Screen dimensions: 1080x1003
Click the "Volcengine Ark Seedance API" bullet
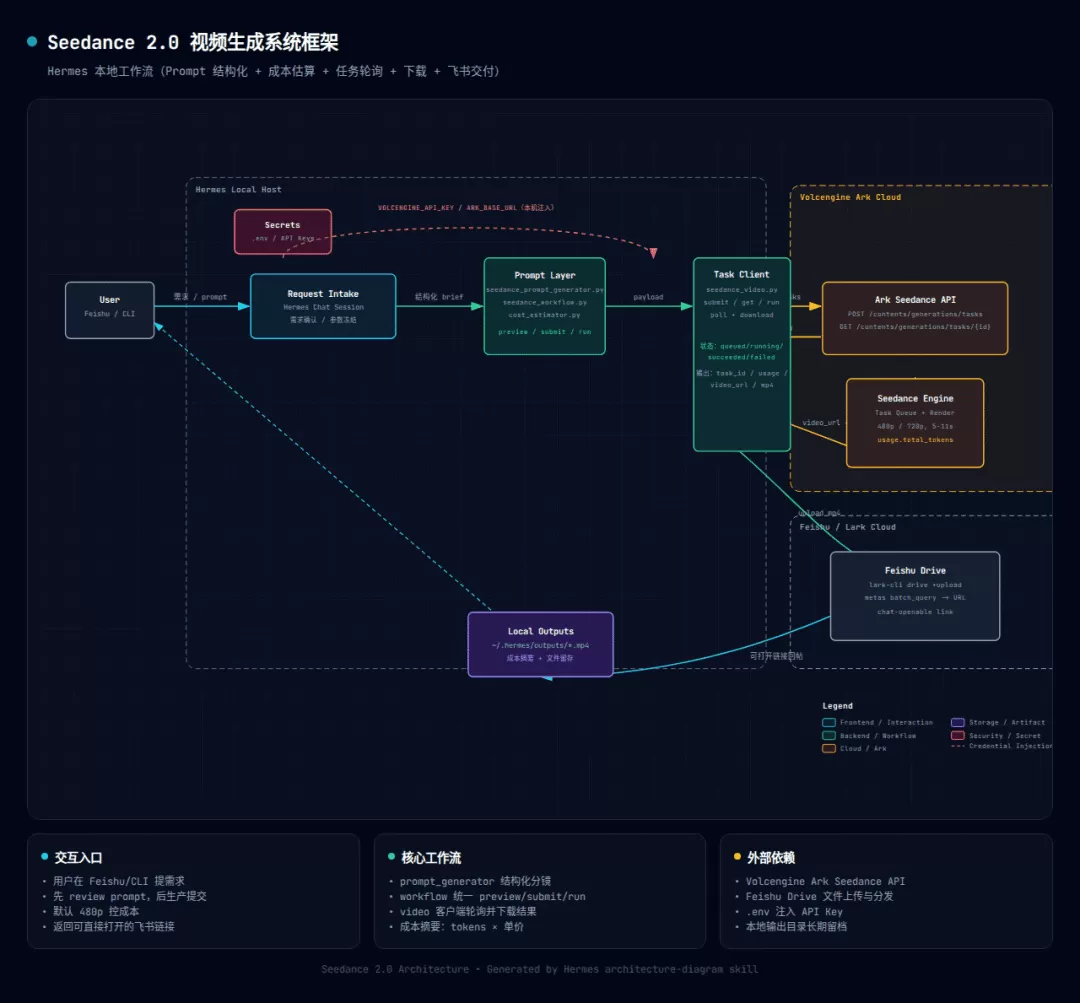click(825, 881)
